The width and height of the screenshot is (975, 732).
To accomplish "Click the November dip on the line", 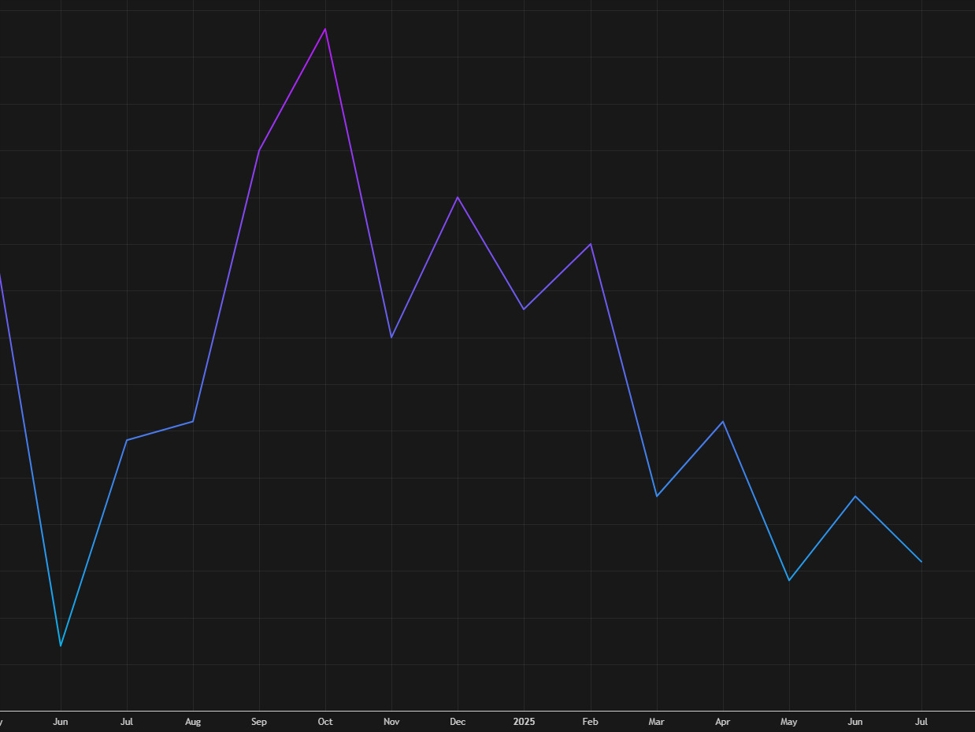I will [x=391, y=337].
